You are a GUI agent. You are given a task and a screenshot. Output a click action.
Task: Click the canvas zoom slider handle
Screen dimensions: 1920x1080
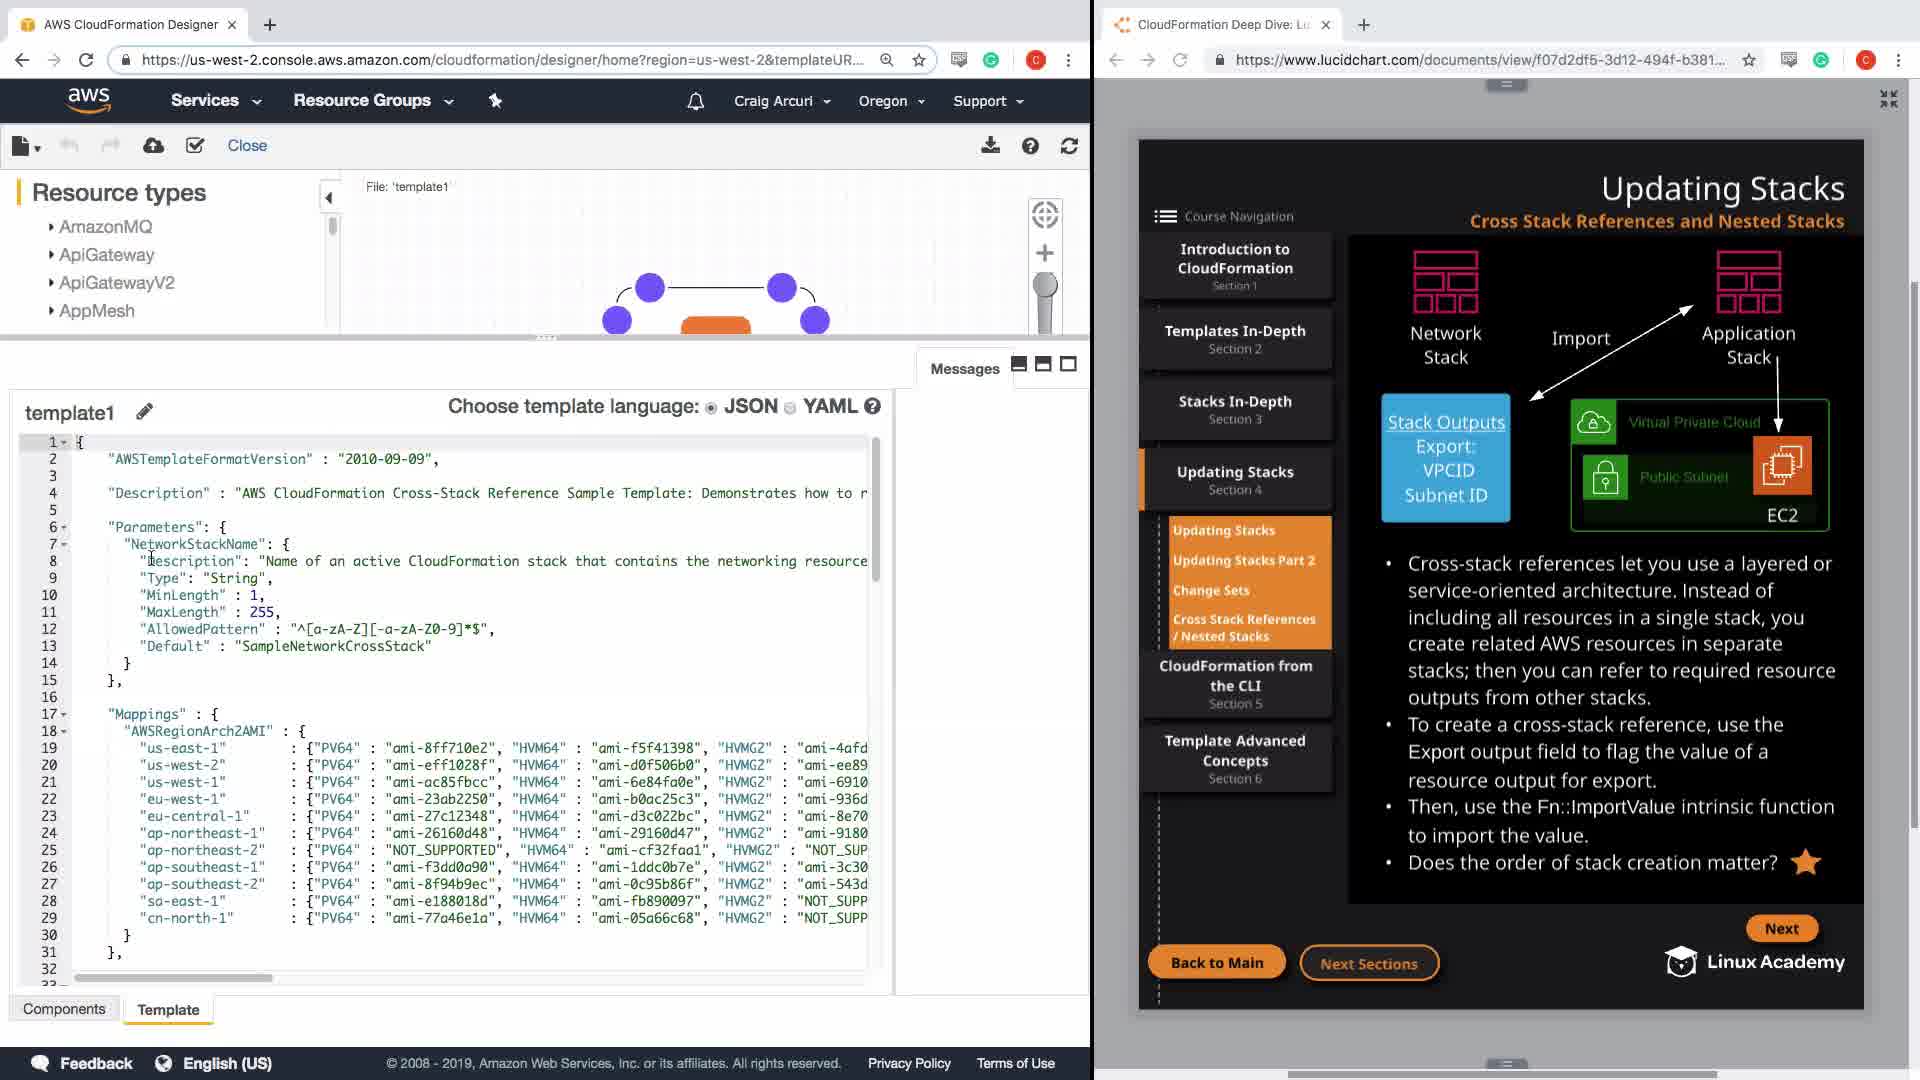click(1044, 286)
